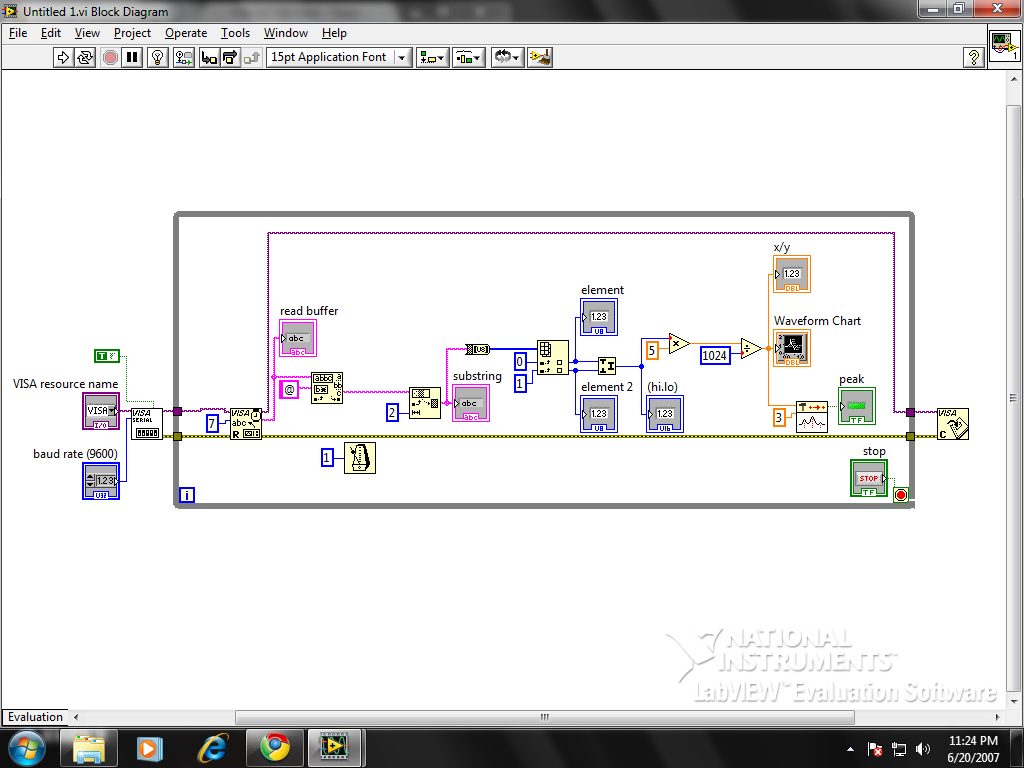The height and width of the screenshot is (768, 1024).
Task: Select the read buffer string indicator
Action: coord(298,338)
